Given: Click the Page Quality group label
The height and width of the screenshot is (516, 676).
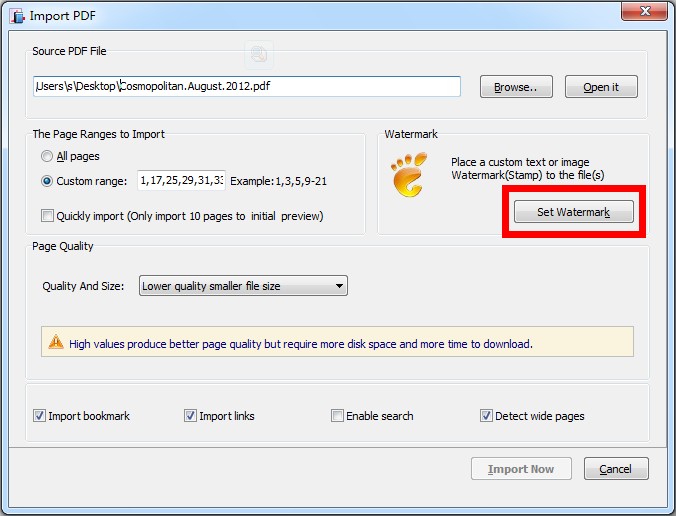Looking at the screenshot, I should (x=63, y=246).
